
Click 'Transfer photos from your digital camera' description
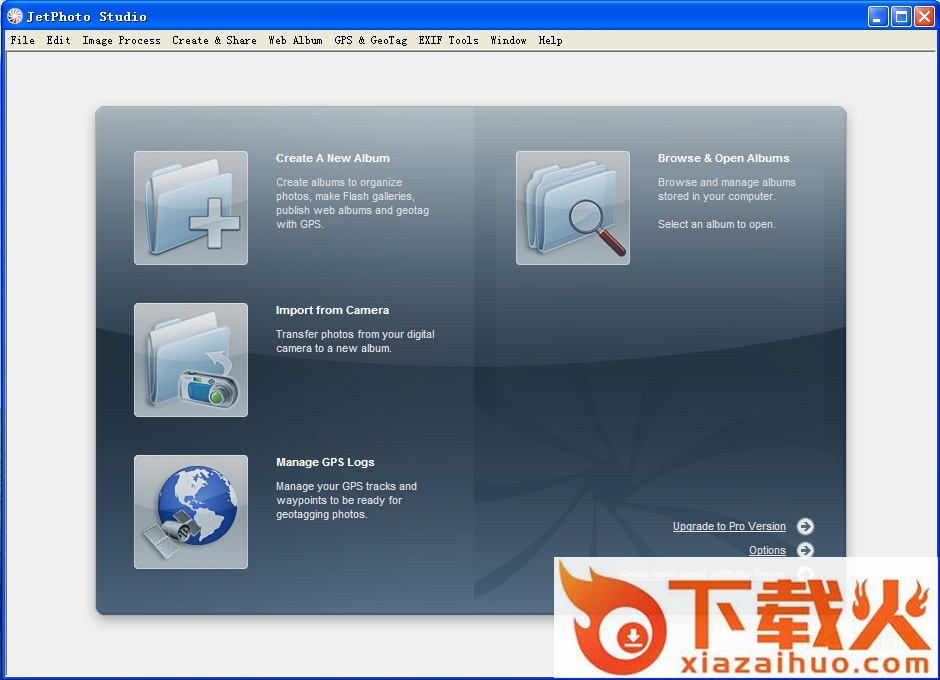355,341
